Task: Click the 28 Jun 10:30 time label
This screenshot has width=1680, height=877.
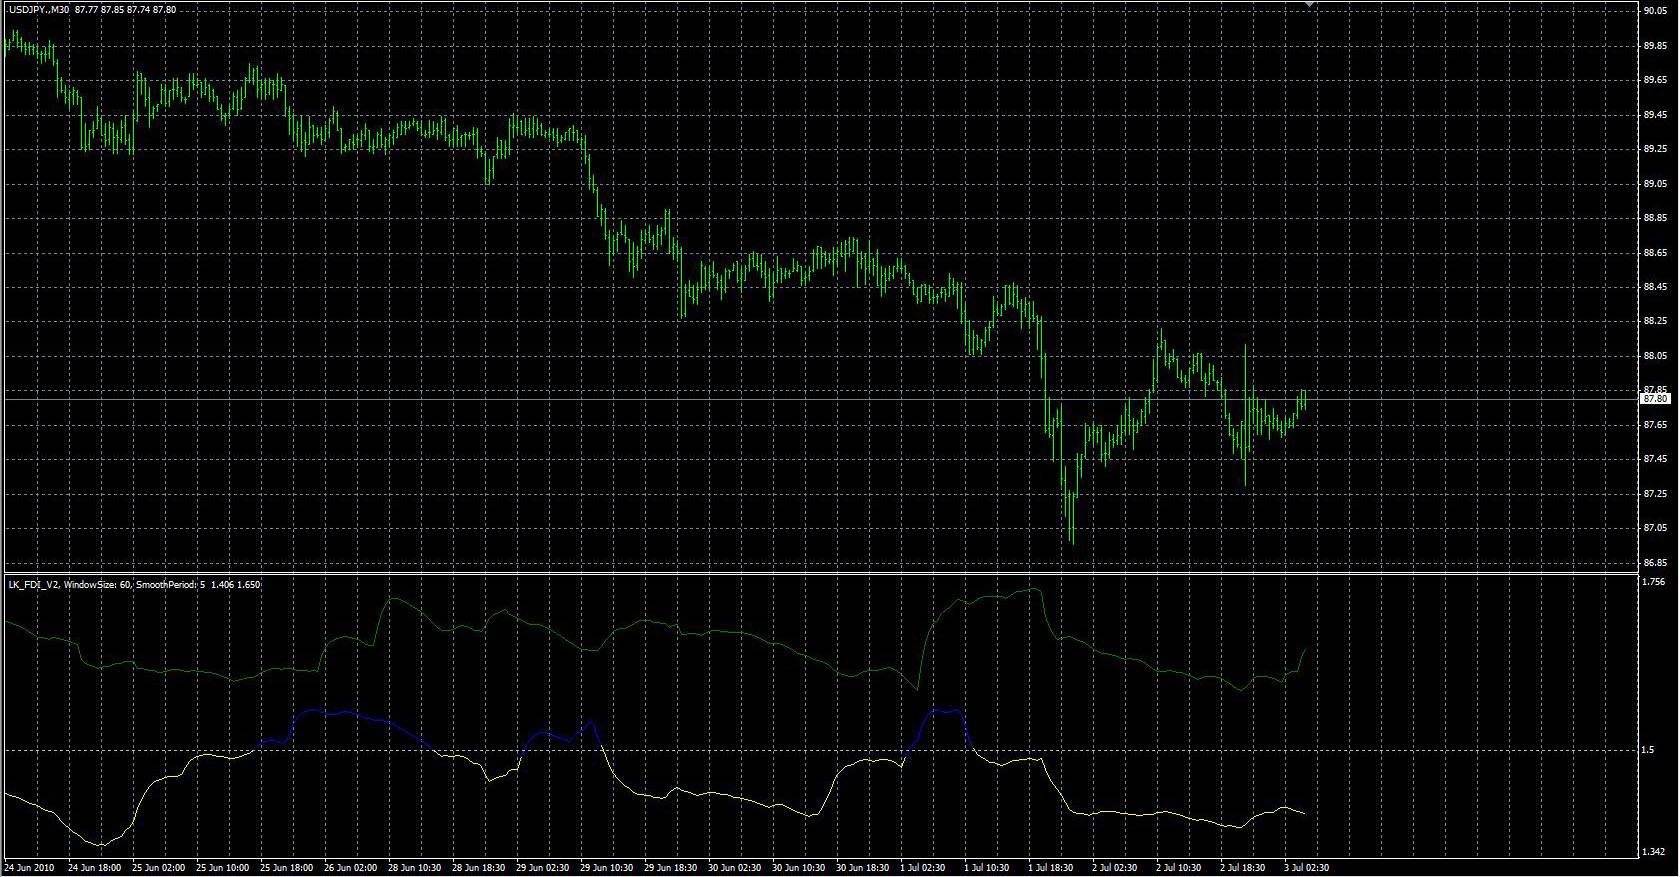Action: pyautogui.click(x=415, y=868)
